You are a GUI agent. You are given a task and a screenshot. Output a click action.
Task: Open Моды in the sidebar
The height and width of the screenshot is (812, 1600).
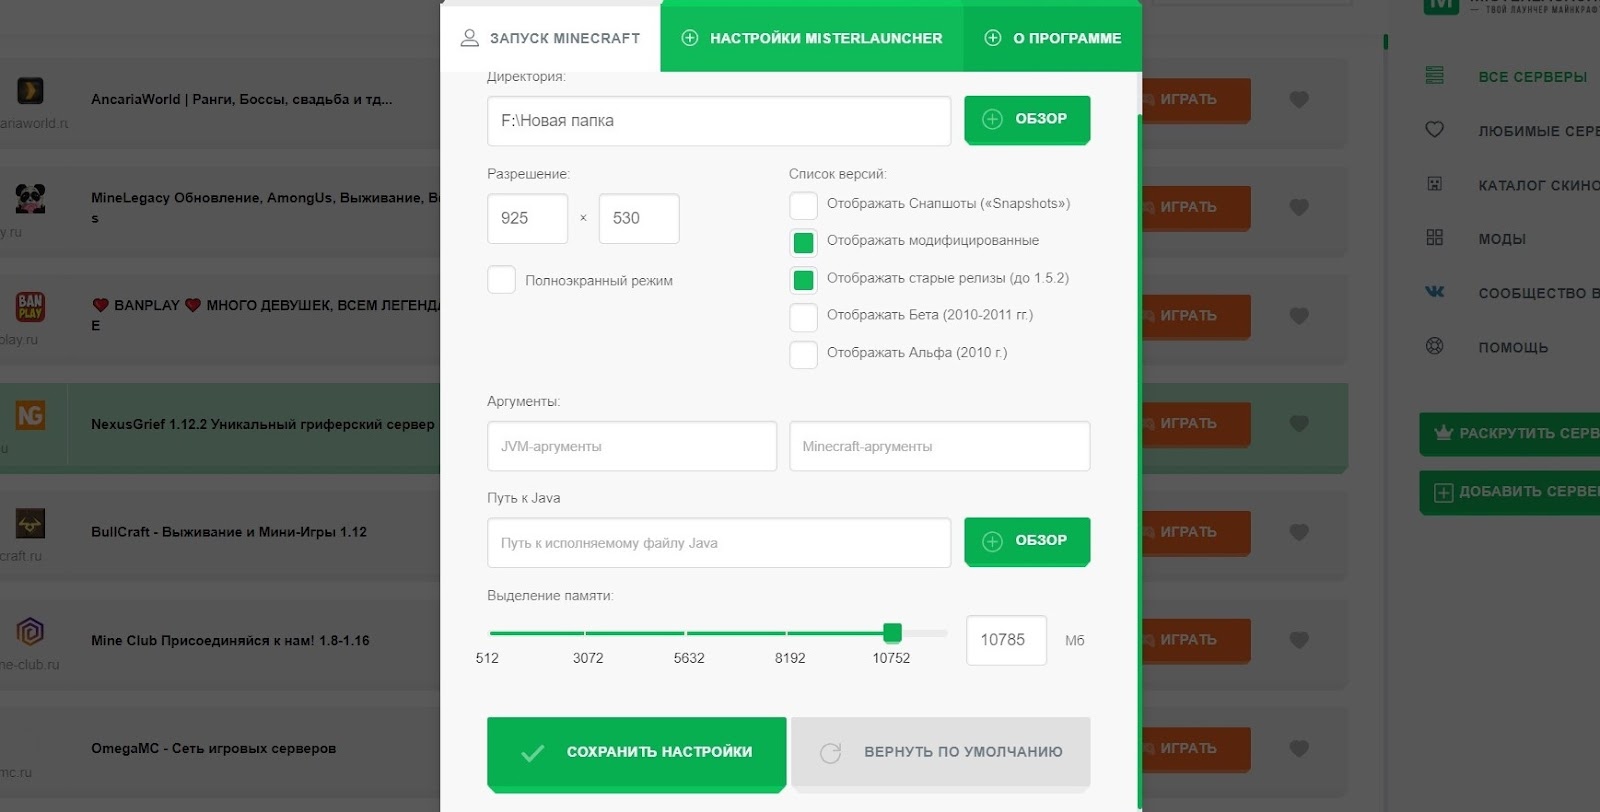(x=1502, y=239)
